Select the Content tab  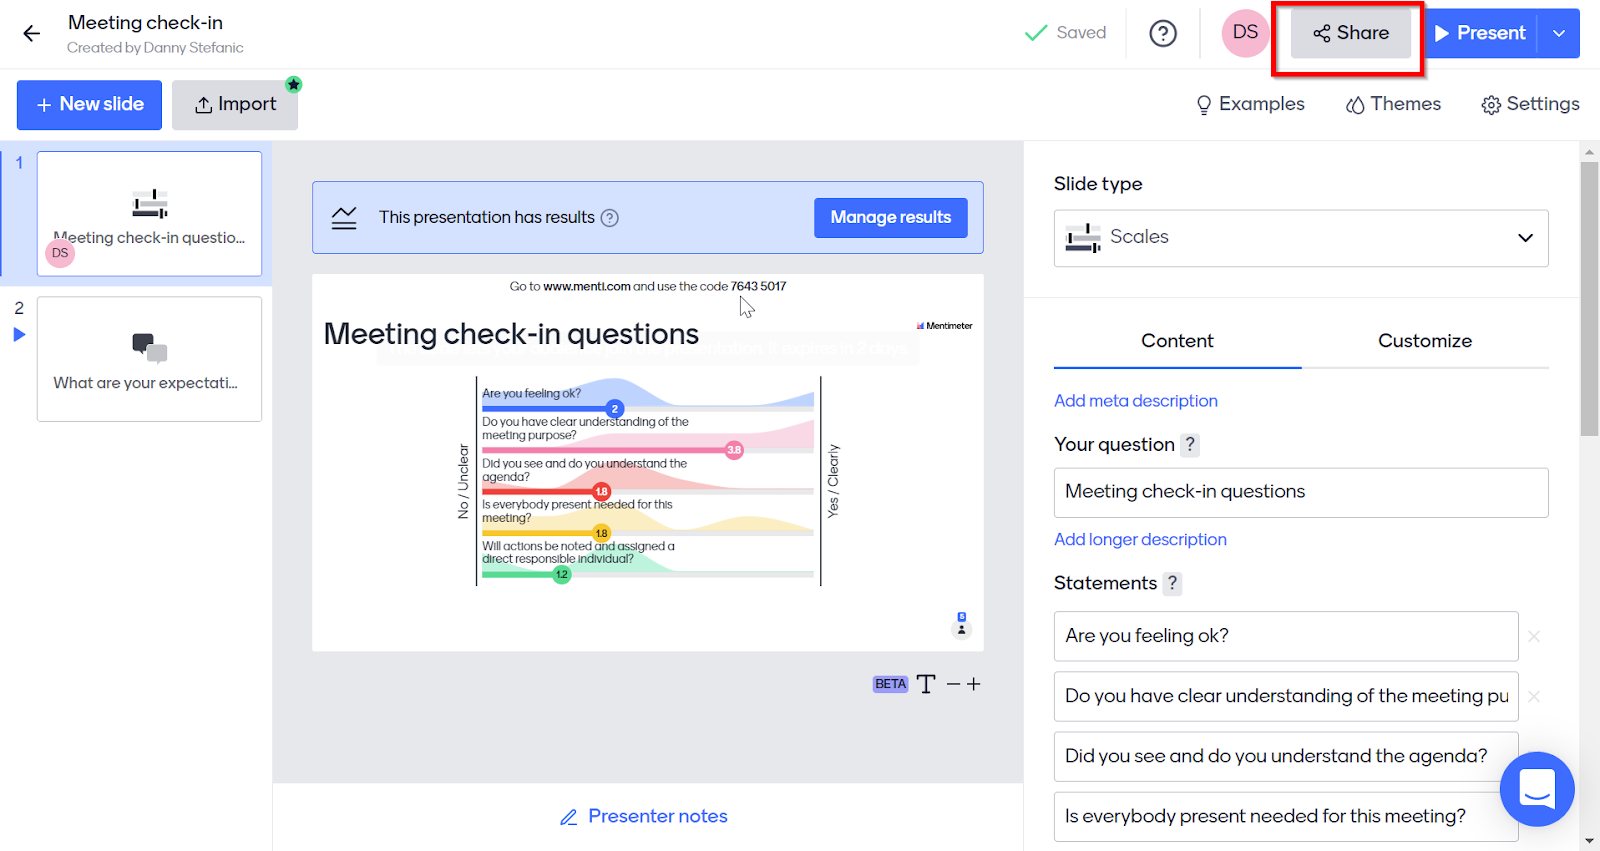click(x=1177, y=341)
